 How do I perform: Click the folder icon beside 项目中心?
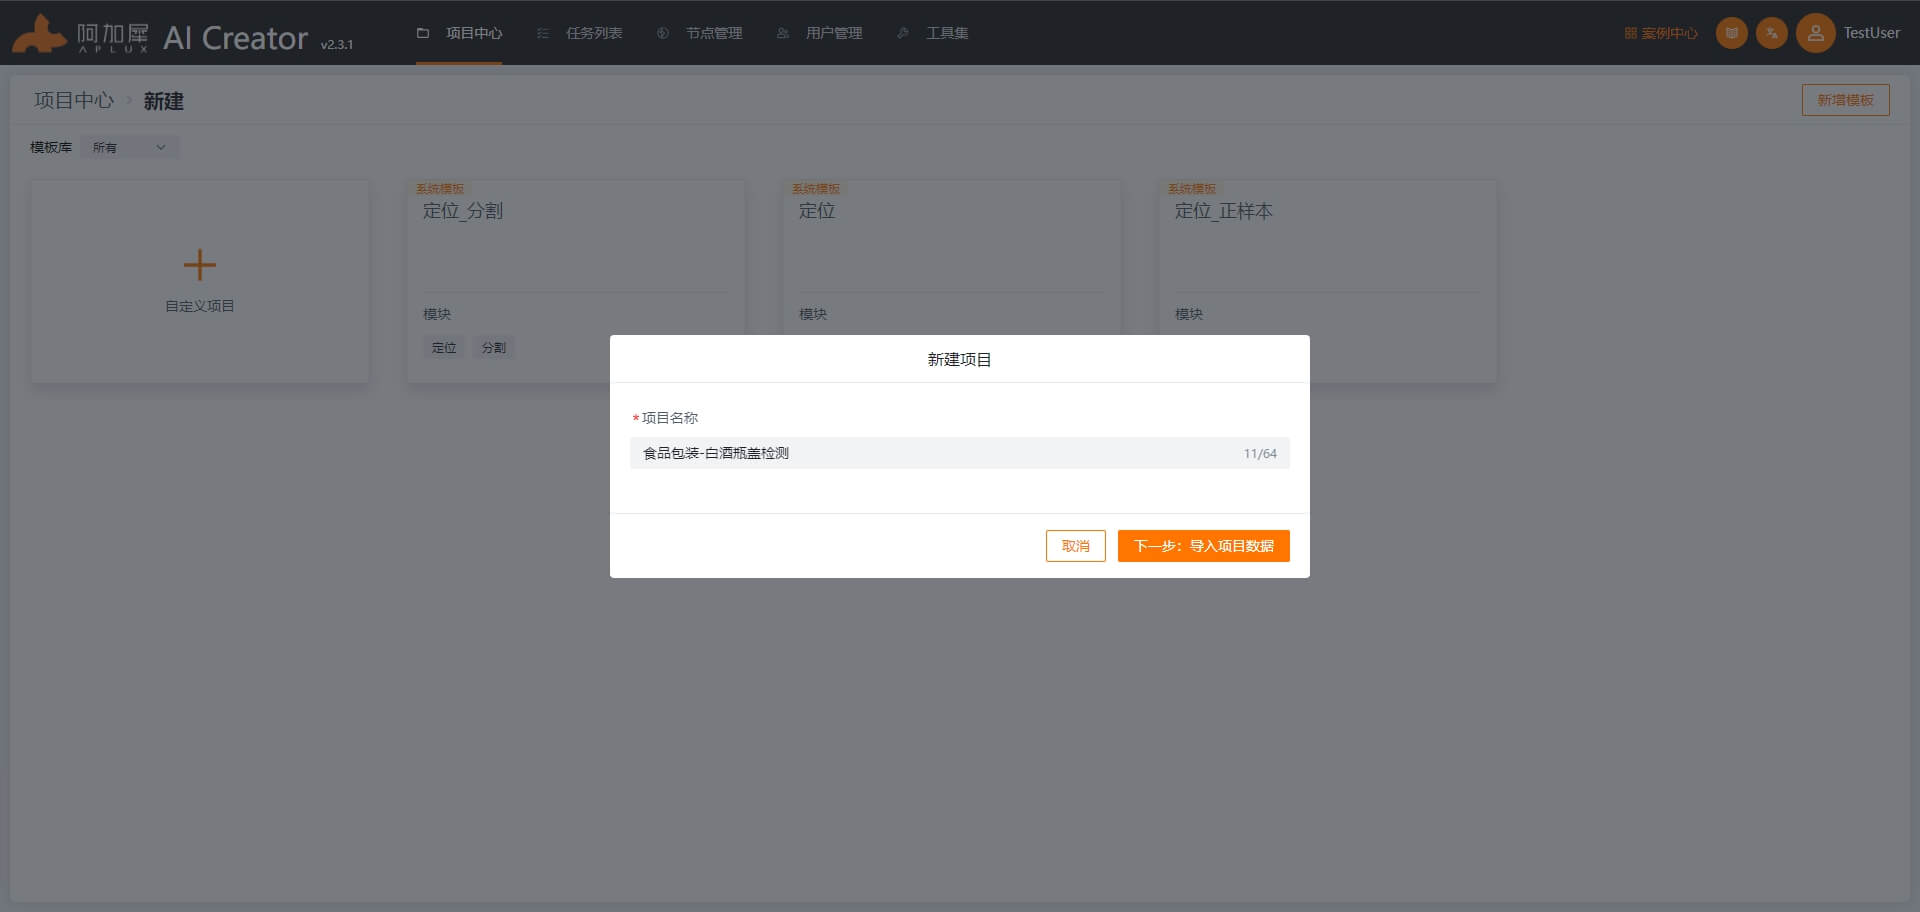pyautogui.click(x=423, y=33)
